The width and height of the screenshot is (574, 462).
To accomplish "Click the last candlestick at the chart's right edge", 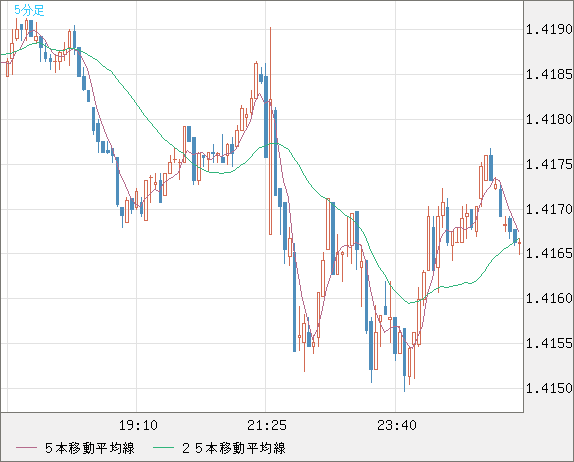I will tap(519, 246).
